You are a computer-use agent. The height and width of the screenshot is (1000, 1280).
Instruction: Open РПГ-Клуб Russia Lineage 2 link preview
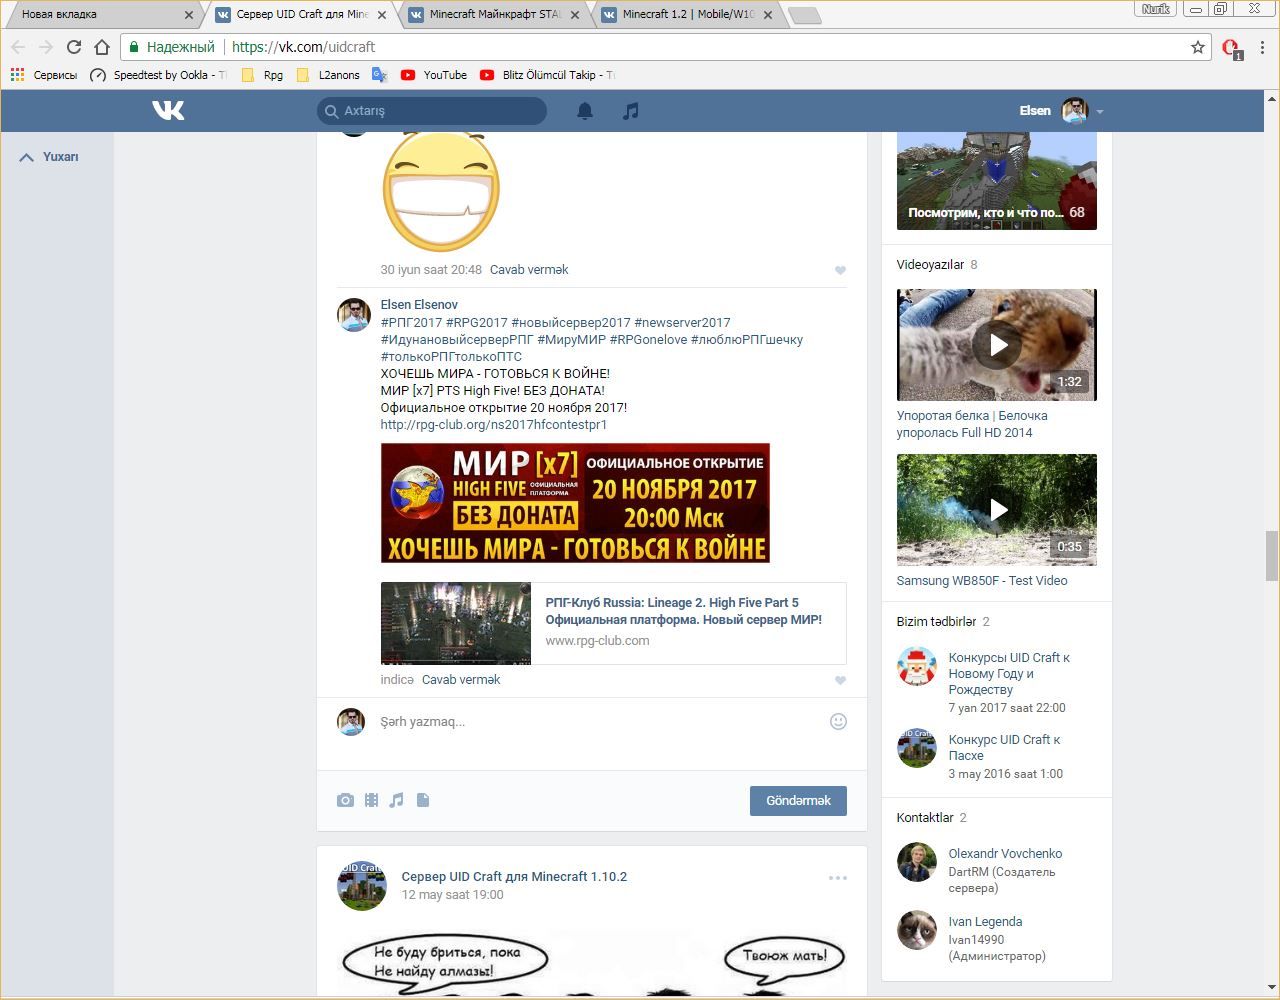[x=613, y=623]
